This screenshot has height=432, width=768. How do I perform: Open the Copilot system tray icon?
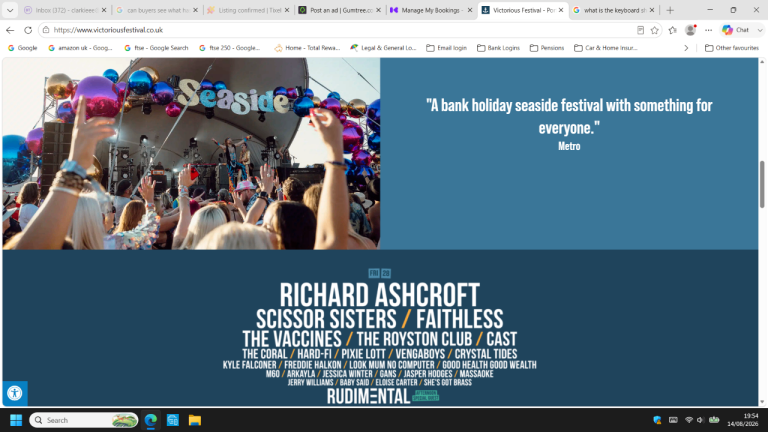(657, 420)
